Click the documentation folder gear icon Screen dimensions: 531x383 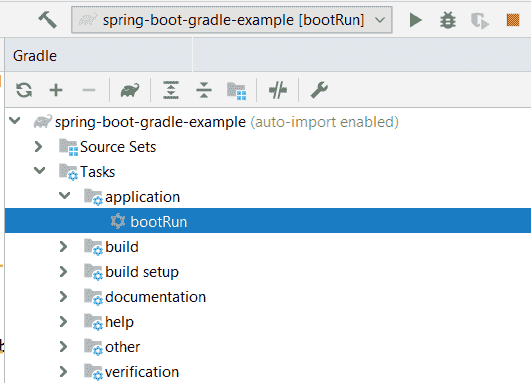click(93, 297)
